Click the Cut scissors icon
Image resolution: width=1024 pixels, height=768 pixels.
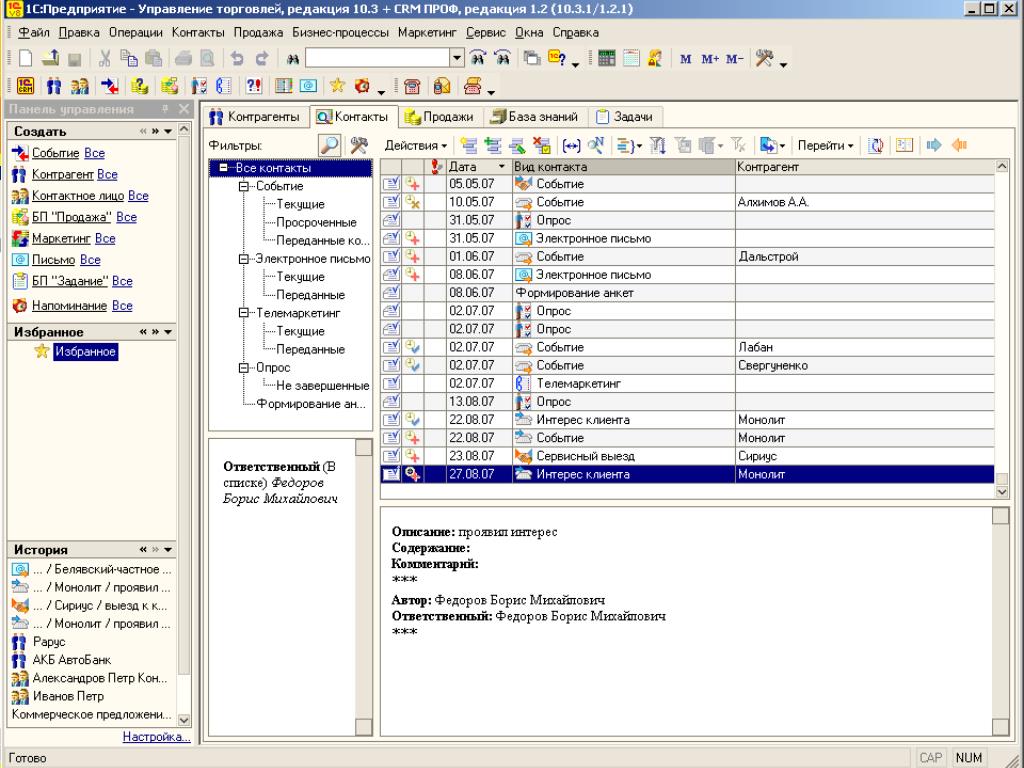tap(104, 59)
